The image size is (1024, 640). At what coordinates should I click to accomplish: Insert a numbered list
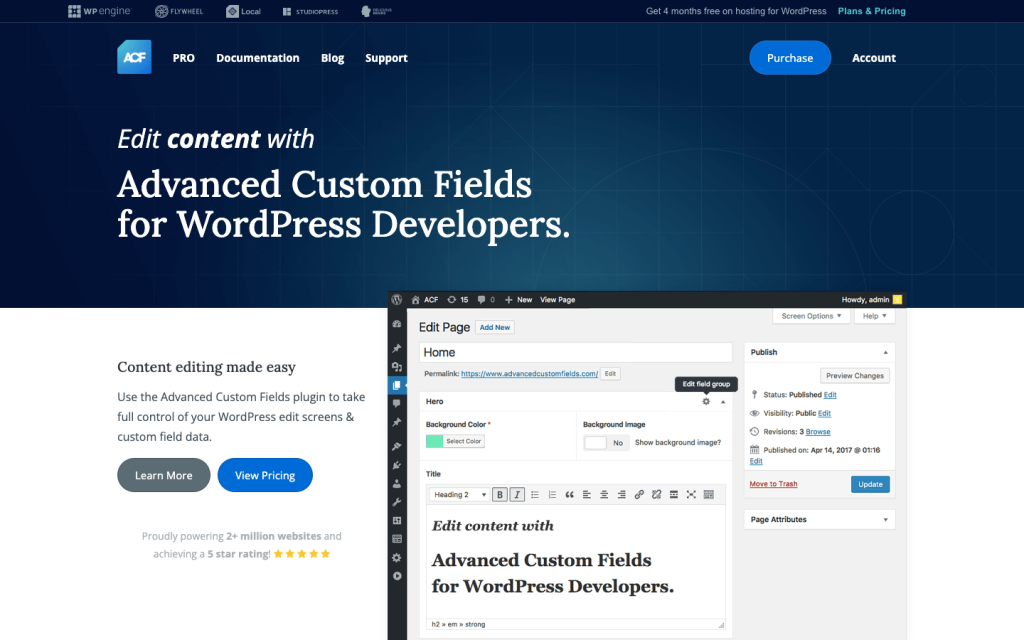point(552,494)
